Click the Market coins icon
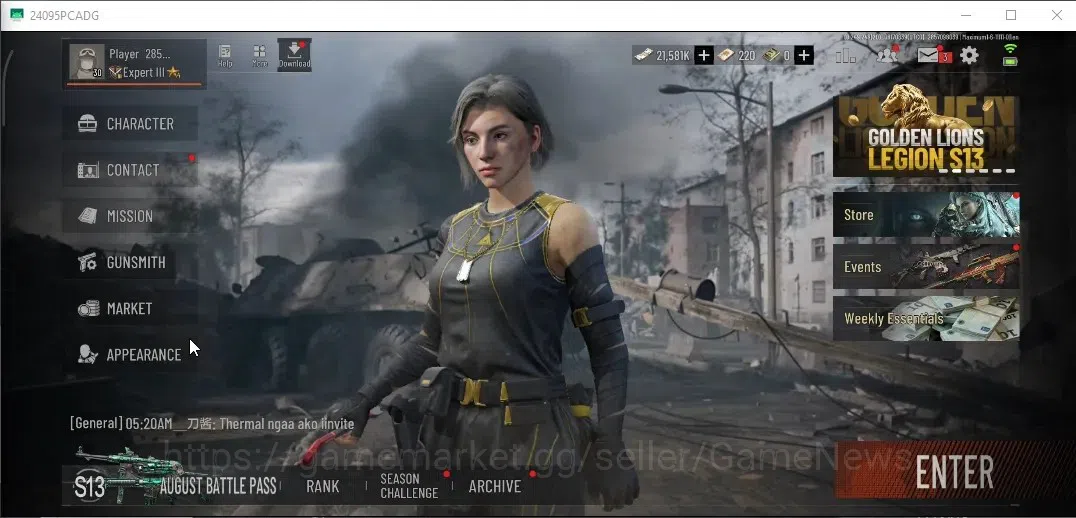Image resolution: width=1076 pixels, height=518 pixels. pos(88,309)
